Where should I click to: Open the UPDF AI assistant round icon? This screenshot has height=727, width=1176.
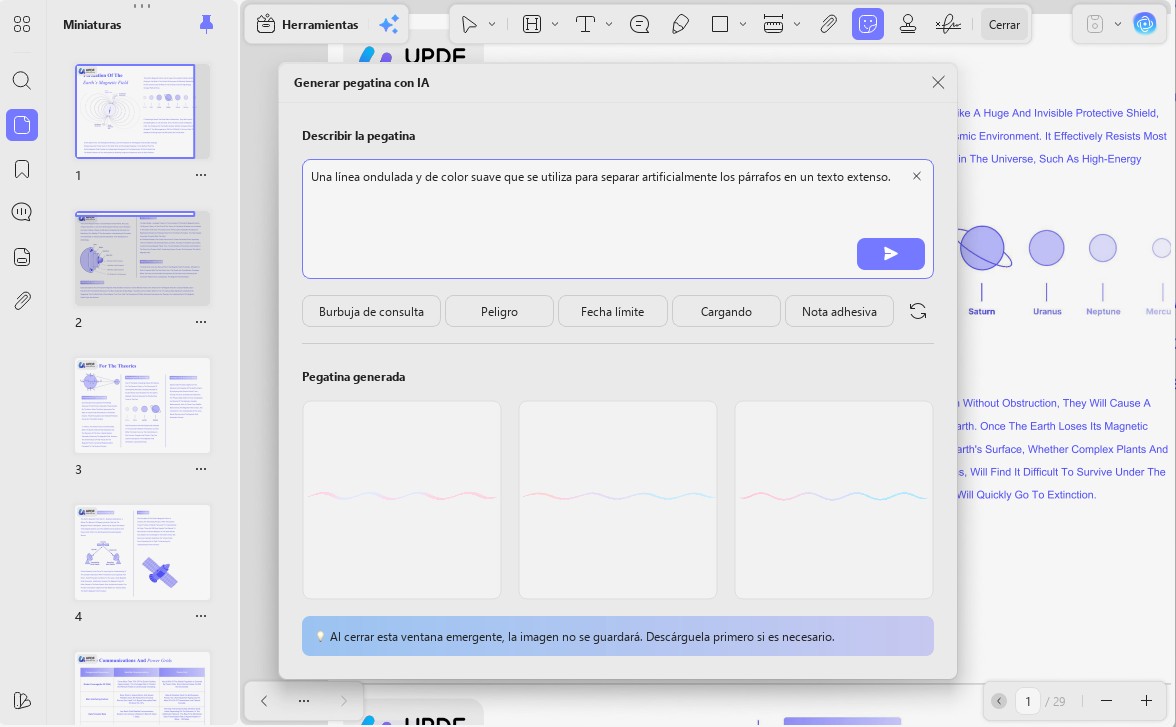point(1144,24)
